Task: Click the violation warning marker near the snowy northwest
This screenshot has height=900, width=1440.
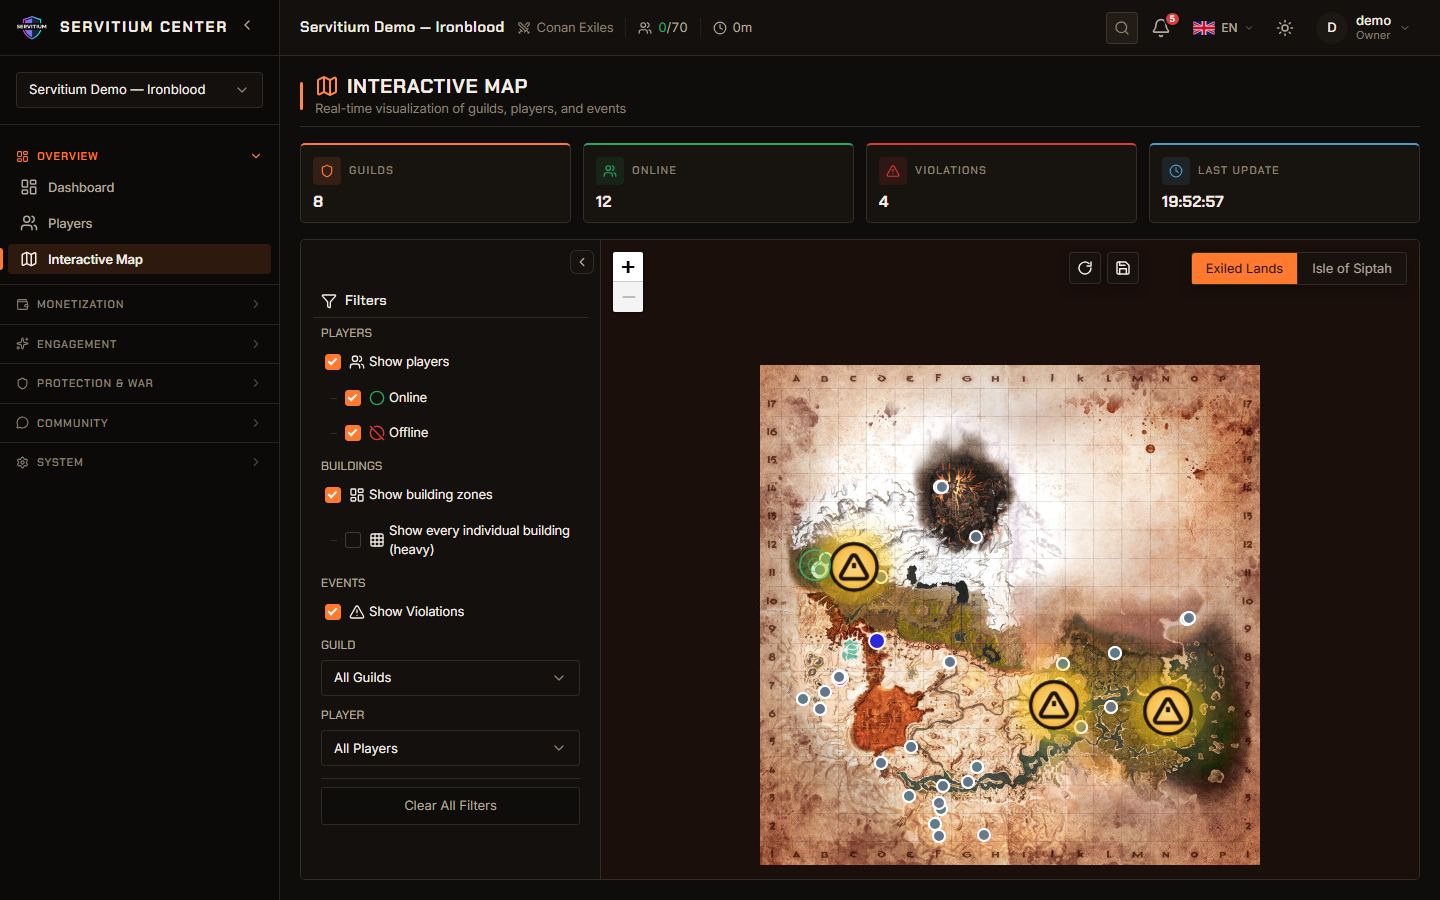Action: point(854,568)
